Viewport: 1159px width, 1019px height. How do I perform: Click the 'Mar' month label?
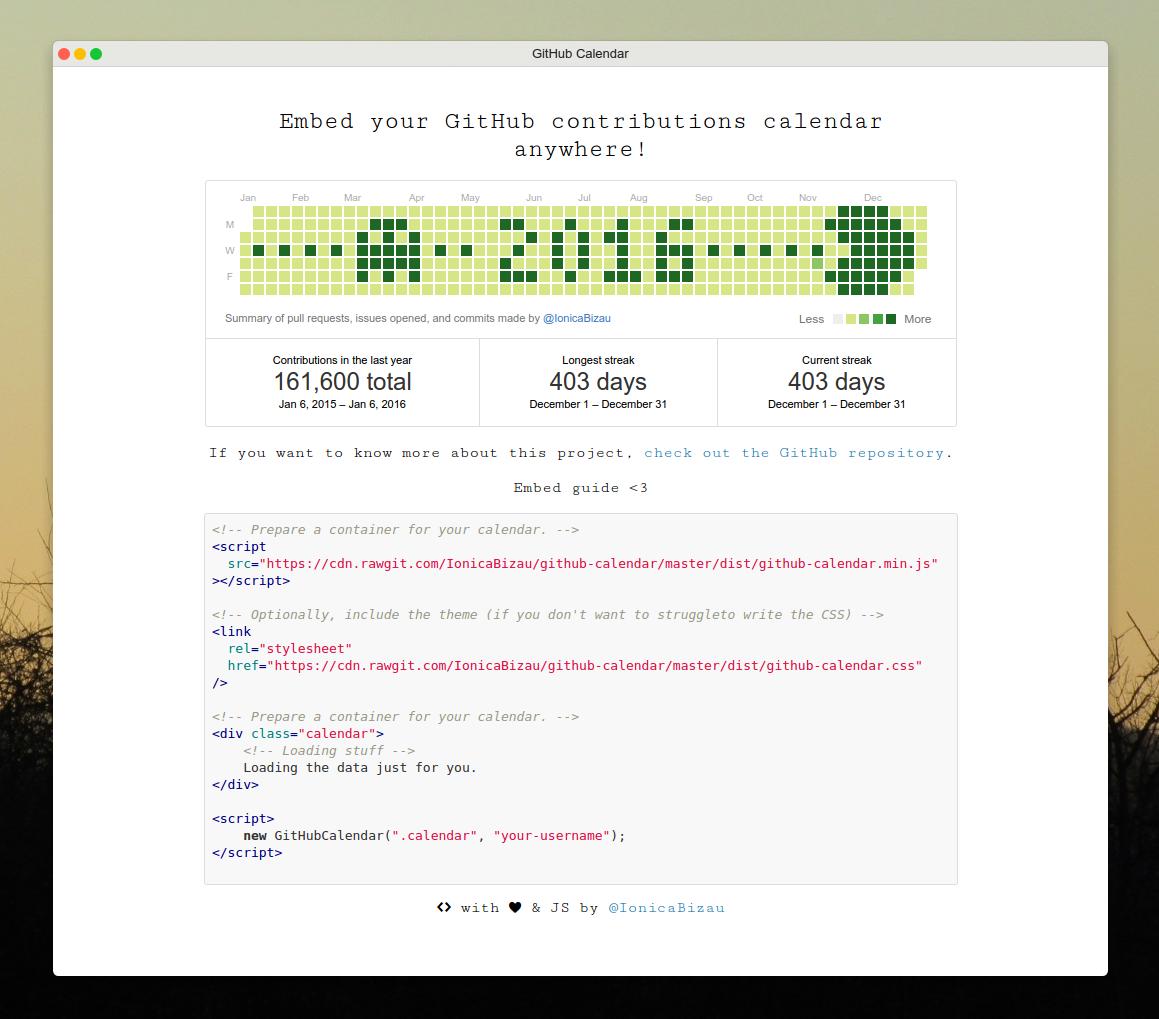352,198
